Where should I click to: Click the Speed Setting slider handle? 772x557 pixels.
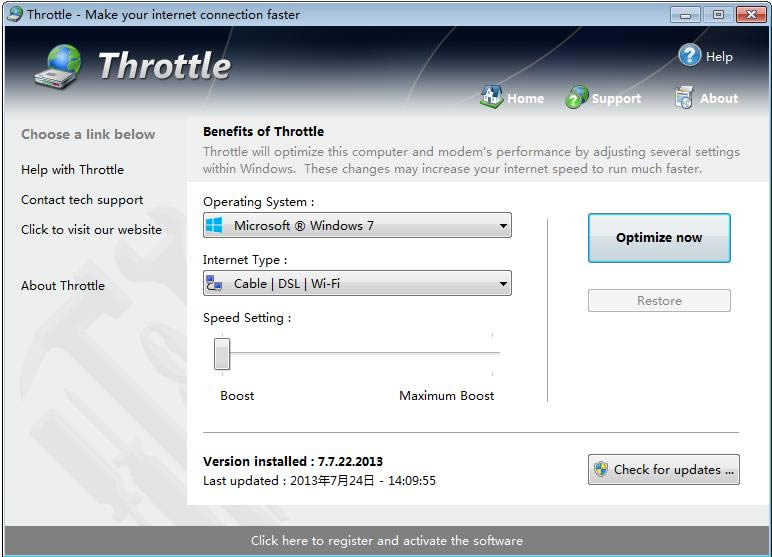[x=222, y=353]
